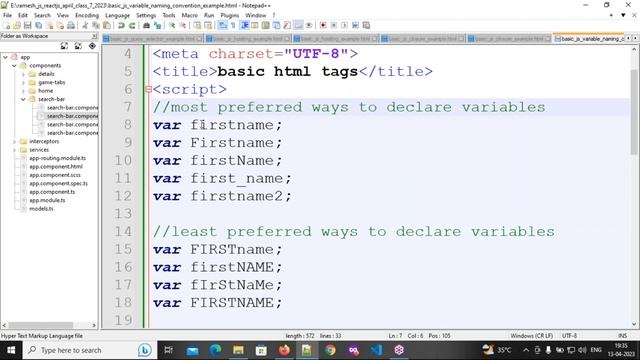Select the editor vertical scrollbar thumb
The image size is (640, 360).
click(634, 112)
